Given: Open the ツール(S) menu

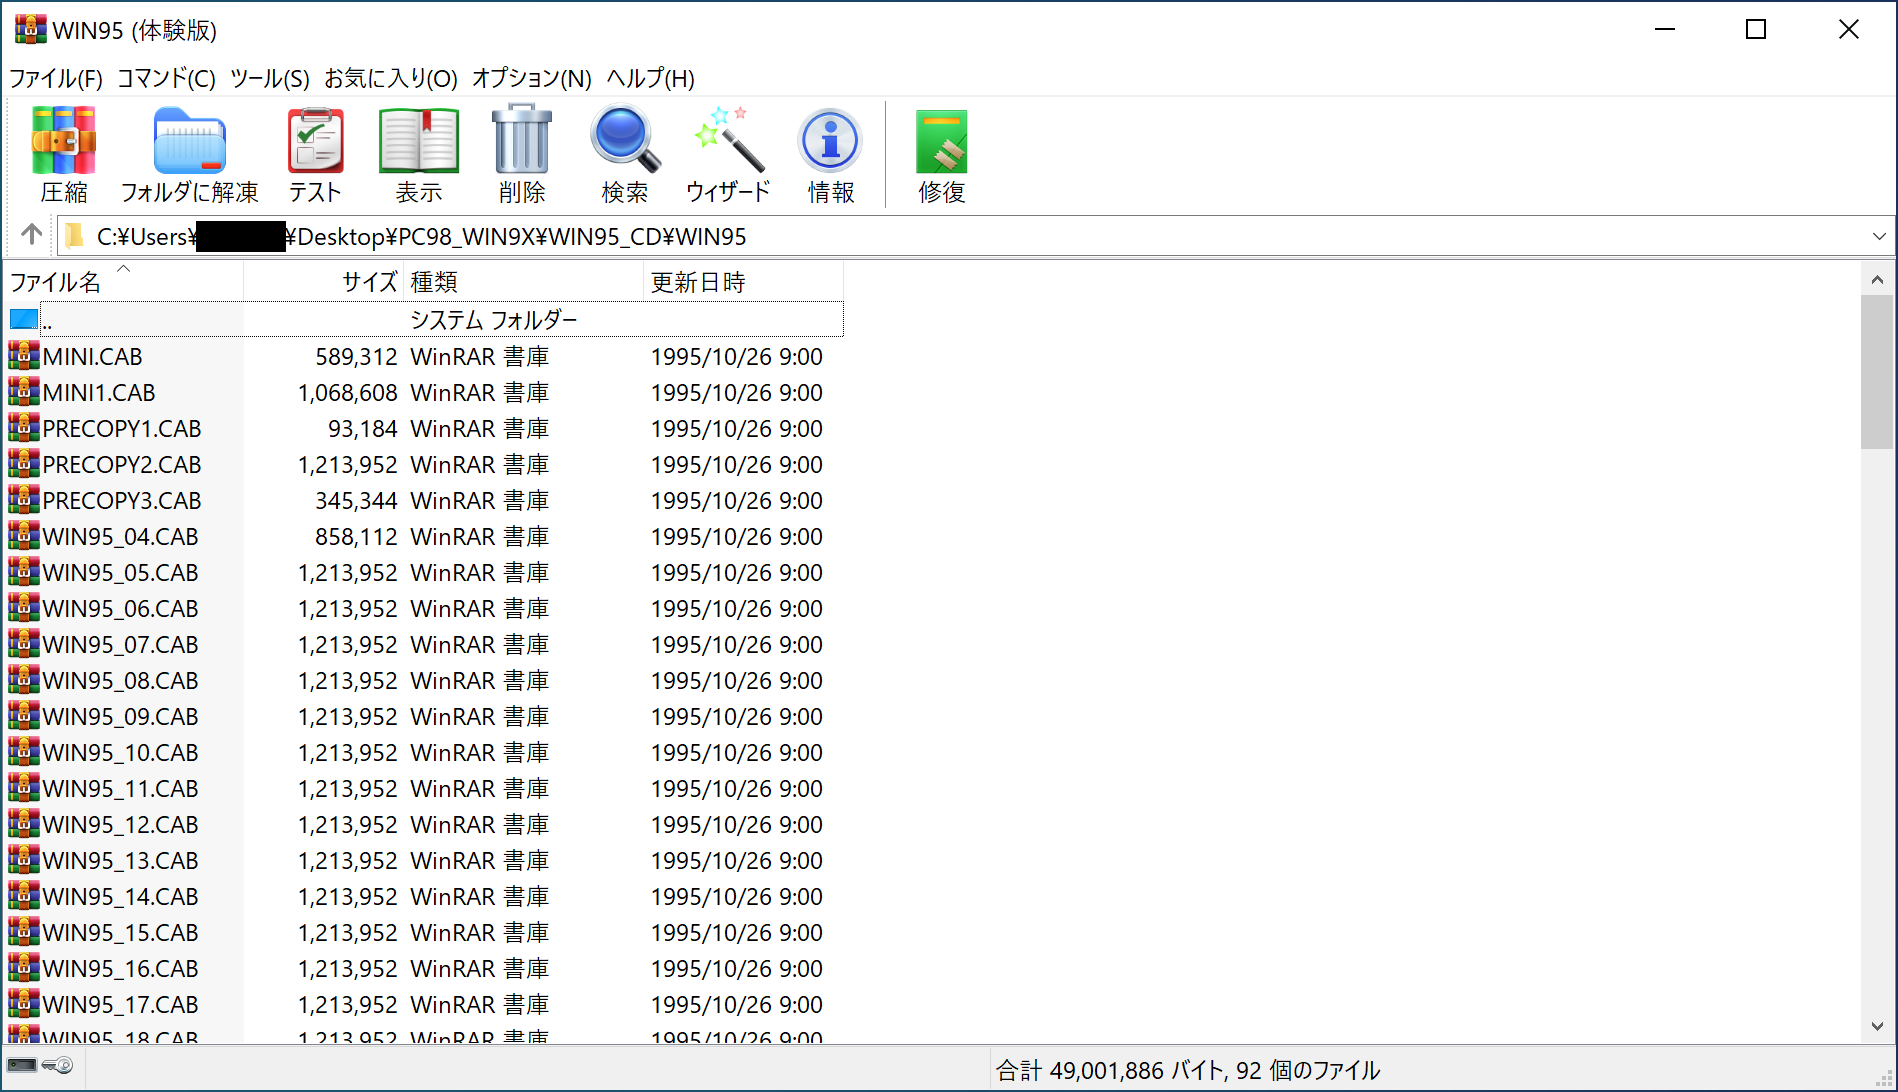Looking at the screenshot, I should pos(270,78).
